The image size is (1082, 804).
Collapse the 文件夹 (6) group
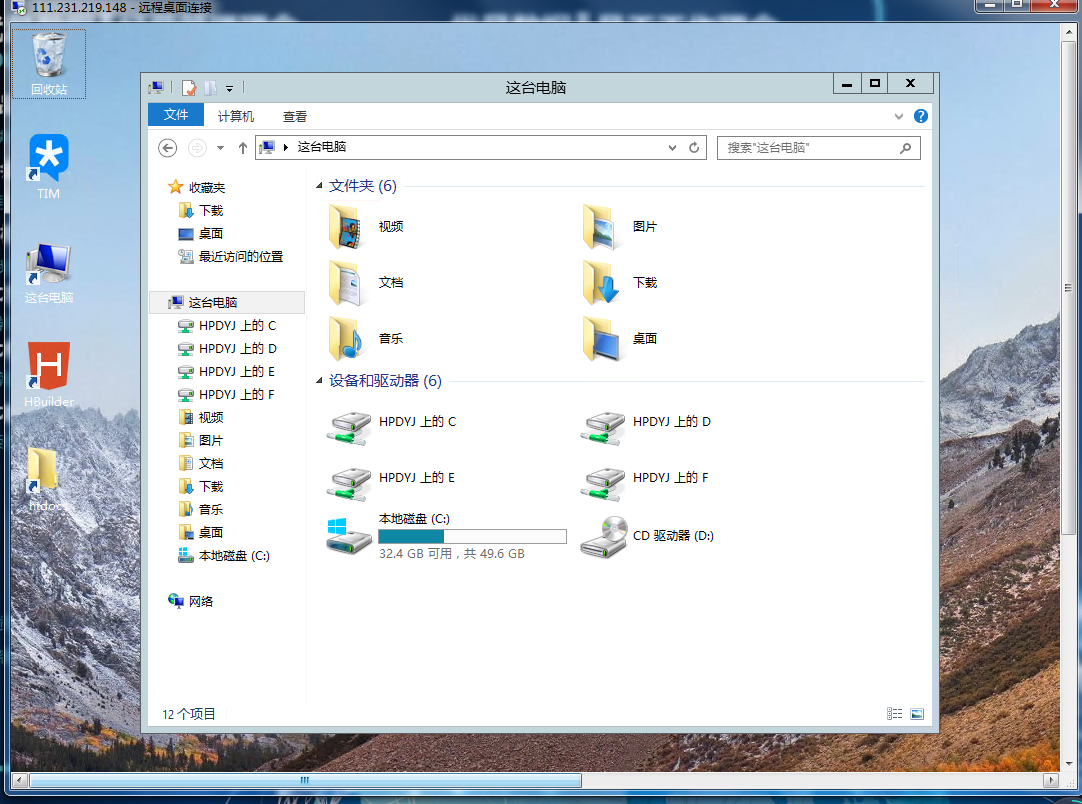tap(319, 186)
